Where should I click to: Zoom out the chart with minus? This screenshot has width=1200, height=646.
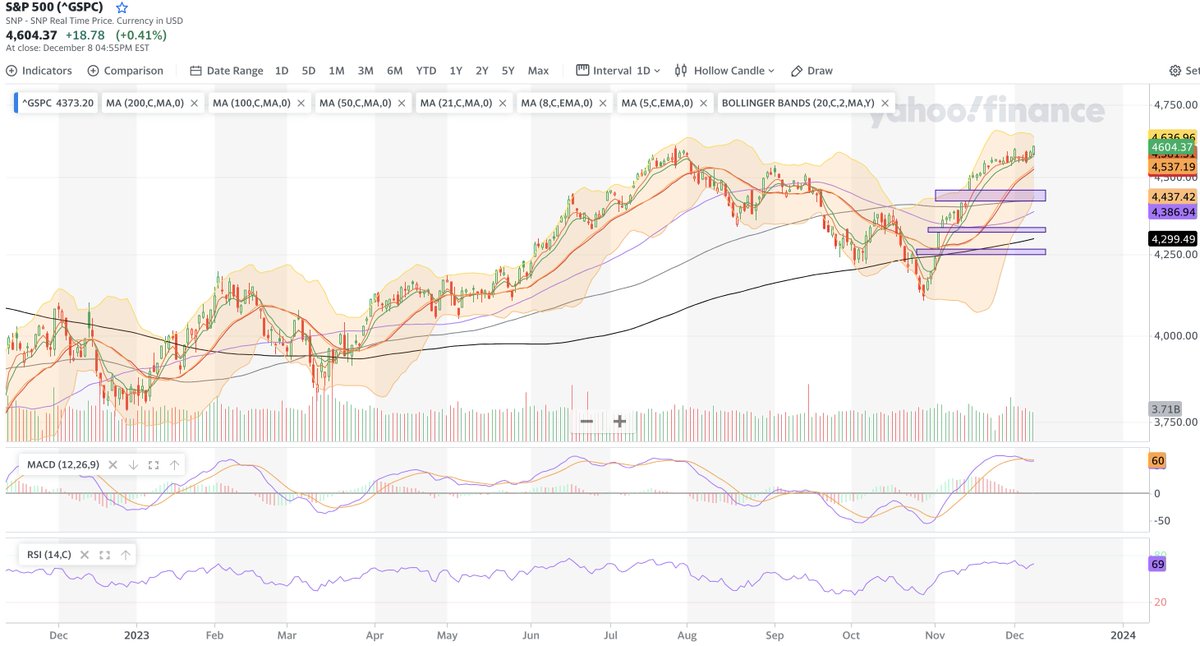point(587,421)
